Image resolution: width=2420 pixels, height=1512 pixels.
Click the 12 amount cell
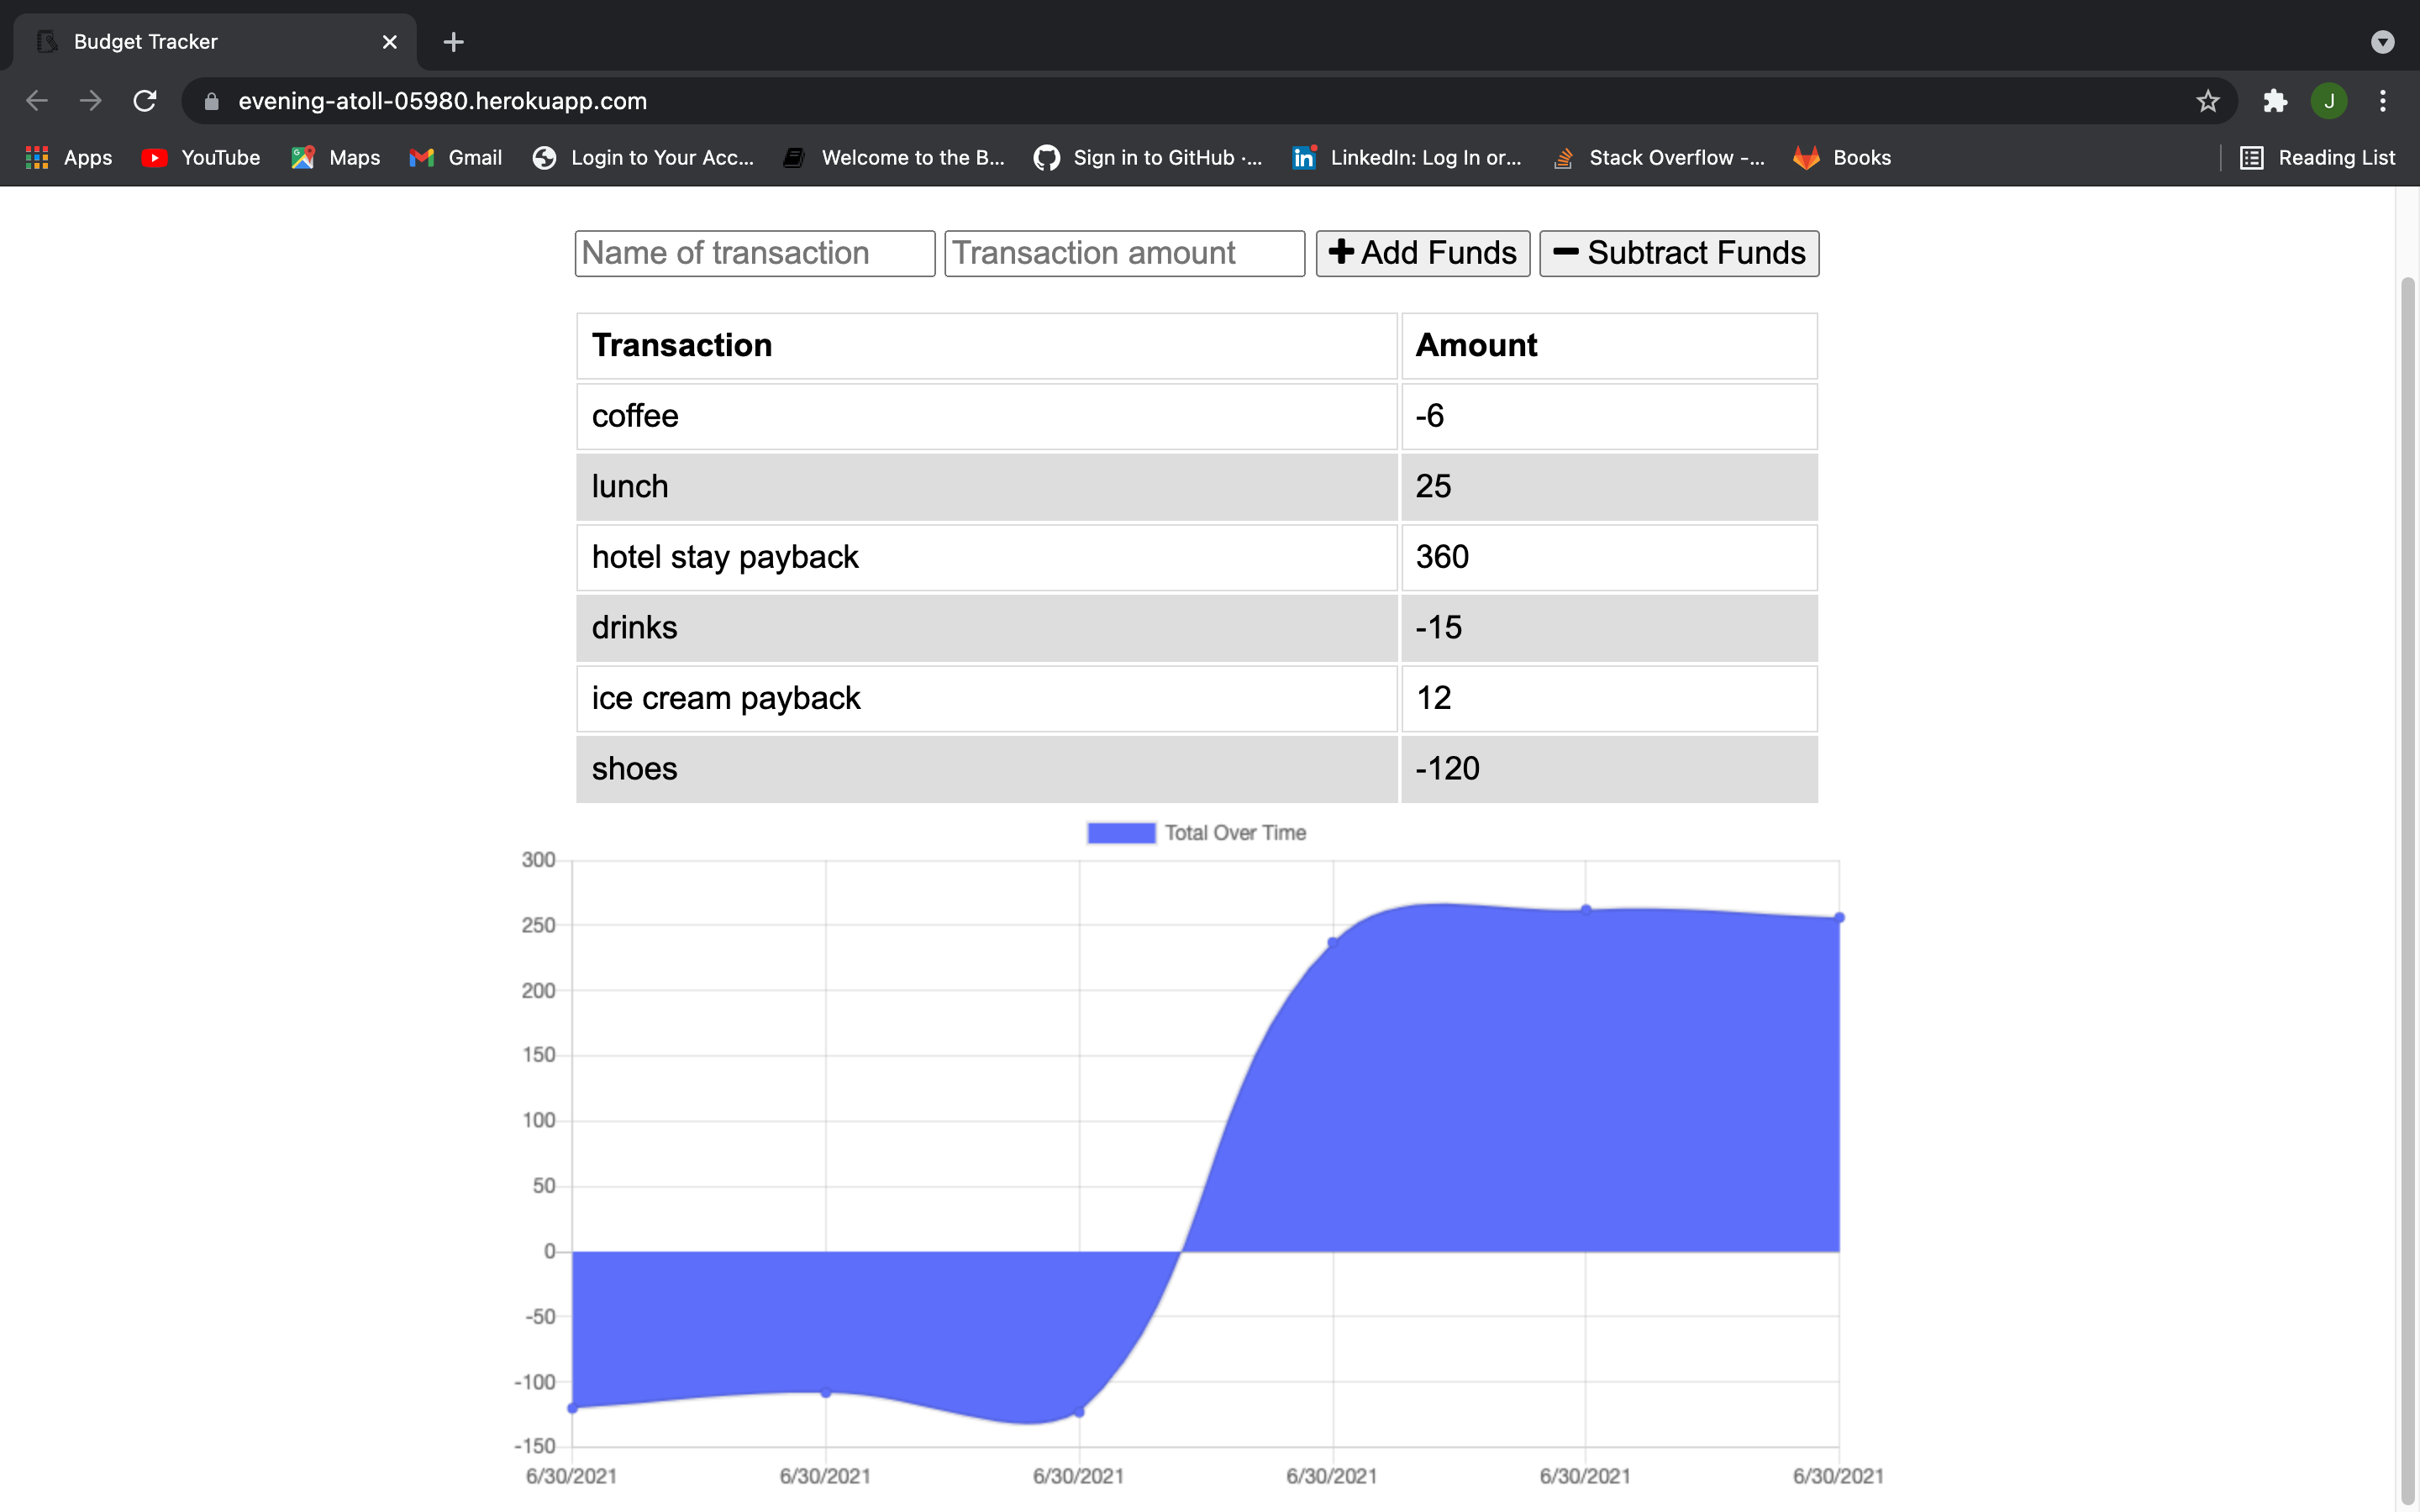click(x=1609, y=698)
